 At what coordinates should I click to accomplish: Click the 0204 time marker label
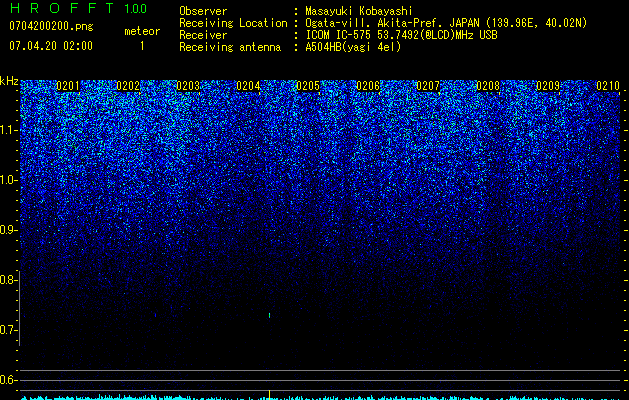pos(248,86)
